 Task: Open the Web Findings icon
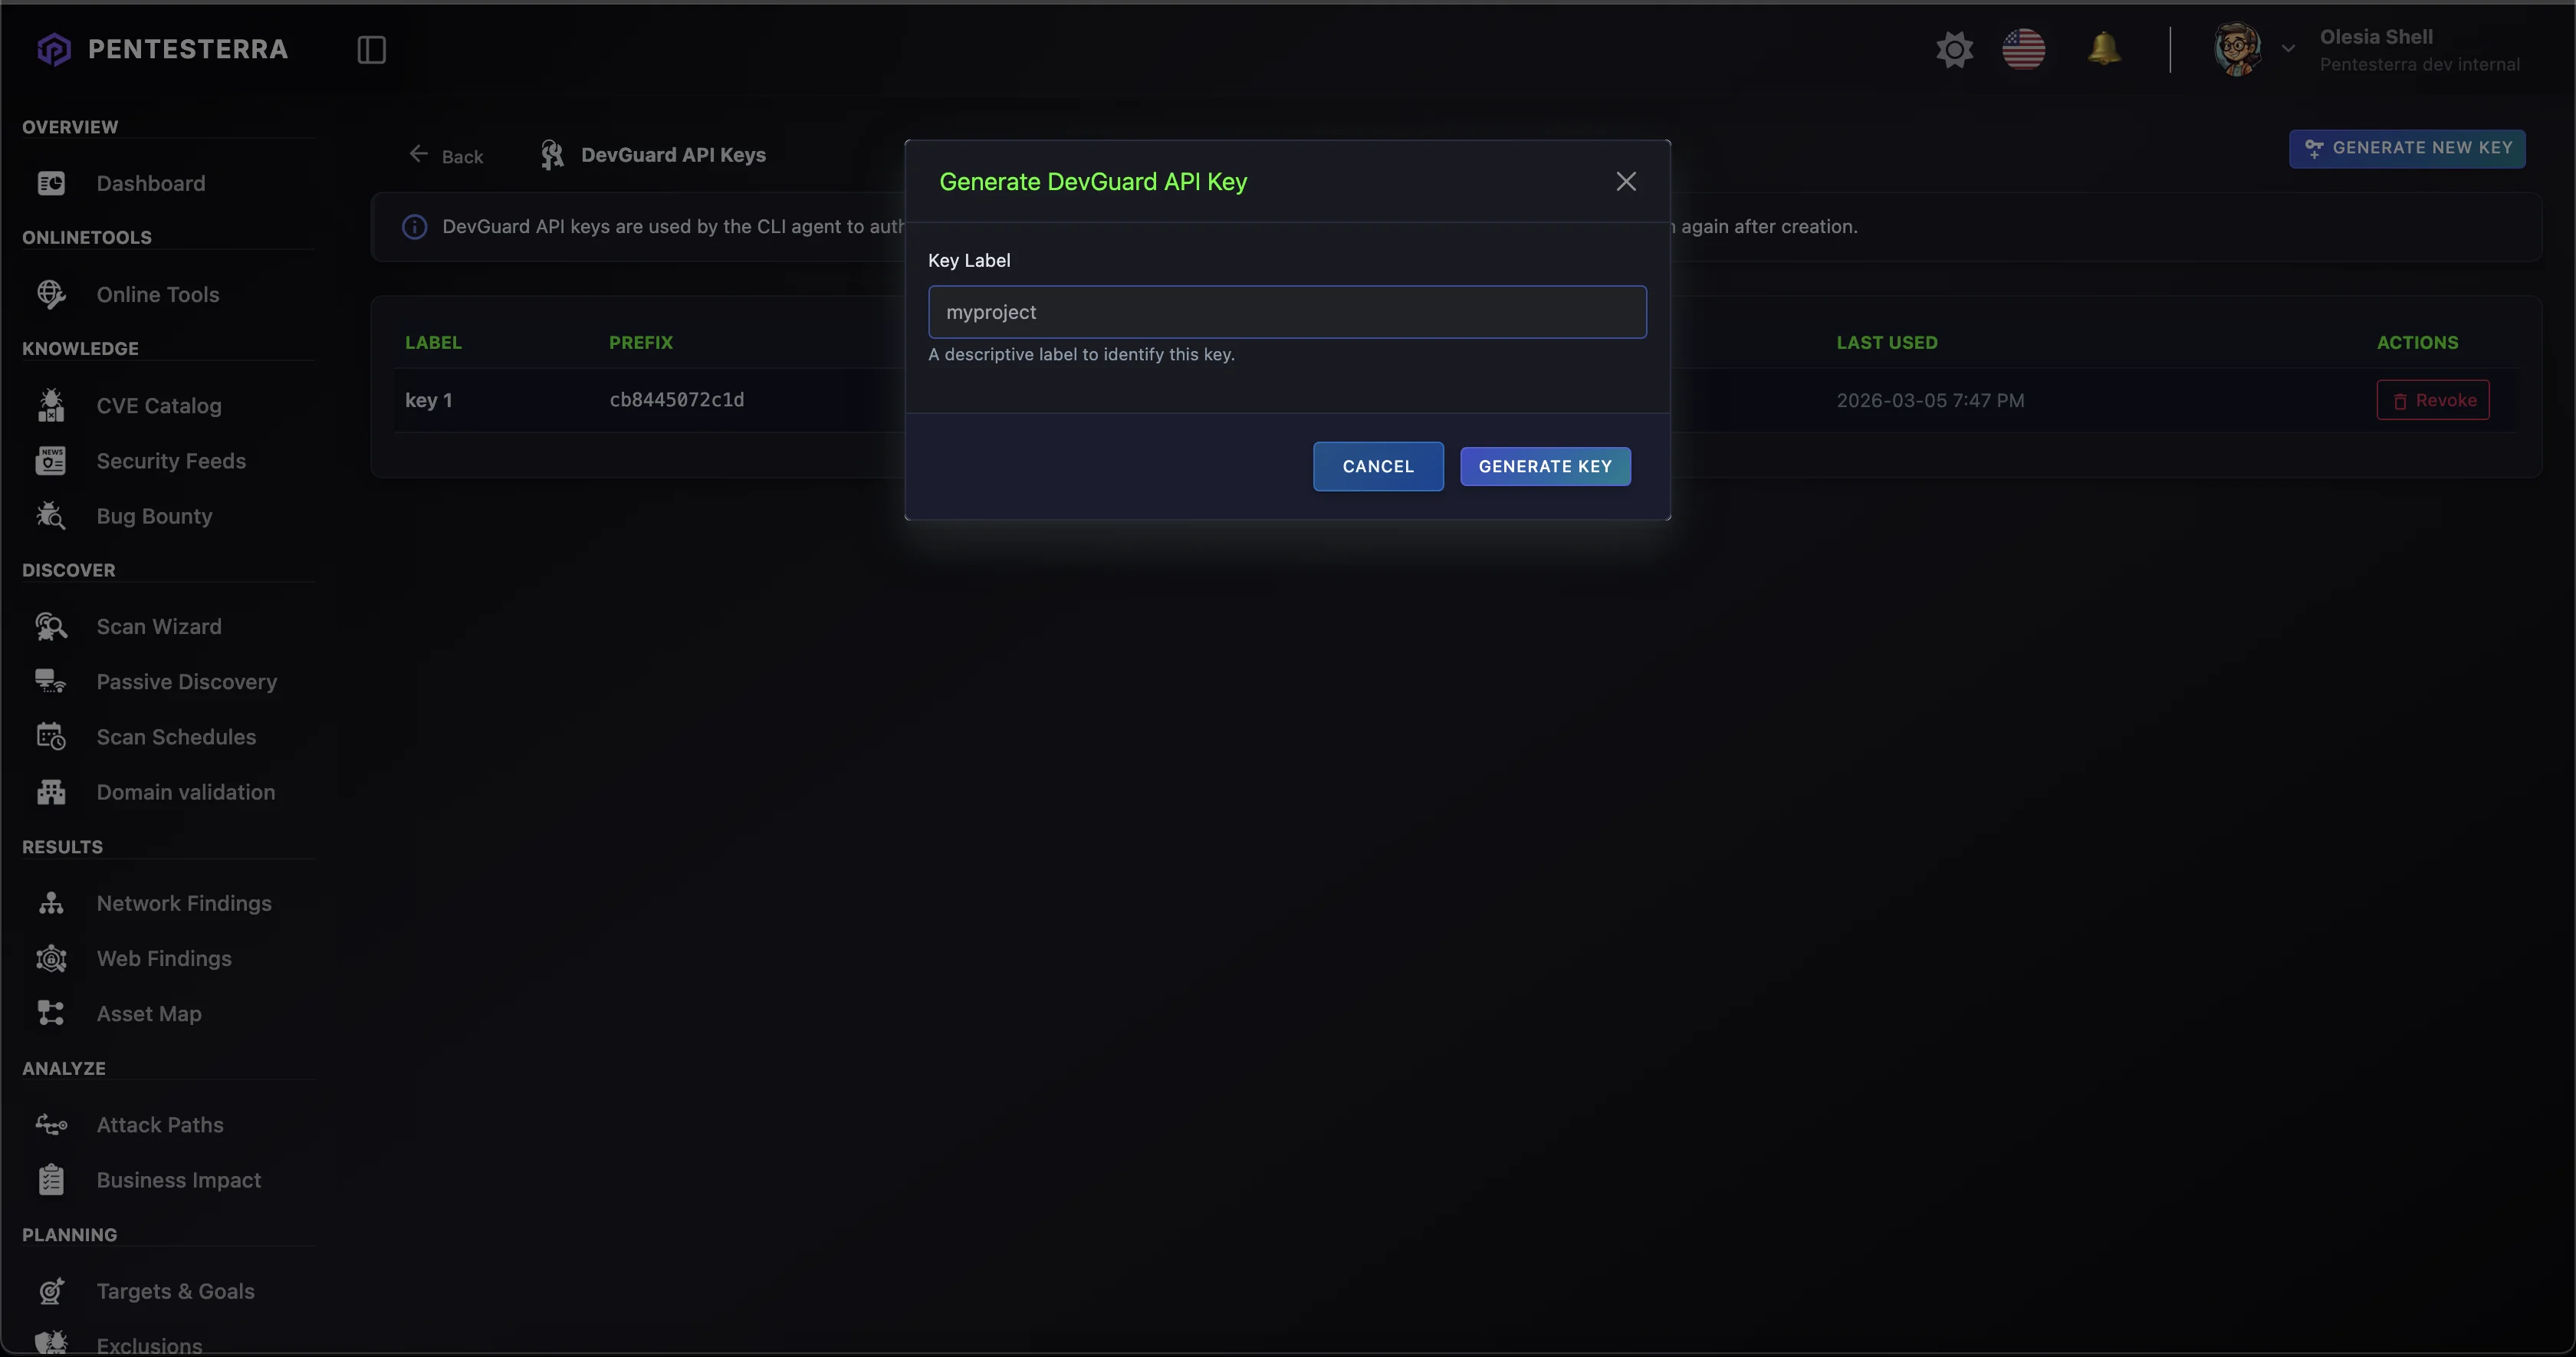pos(51,958)
